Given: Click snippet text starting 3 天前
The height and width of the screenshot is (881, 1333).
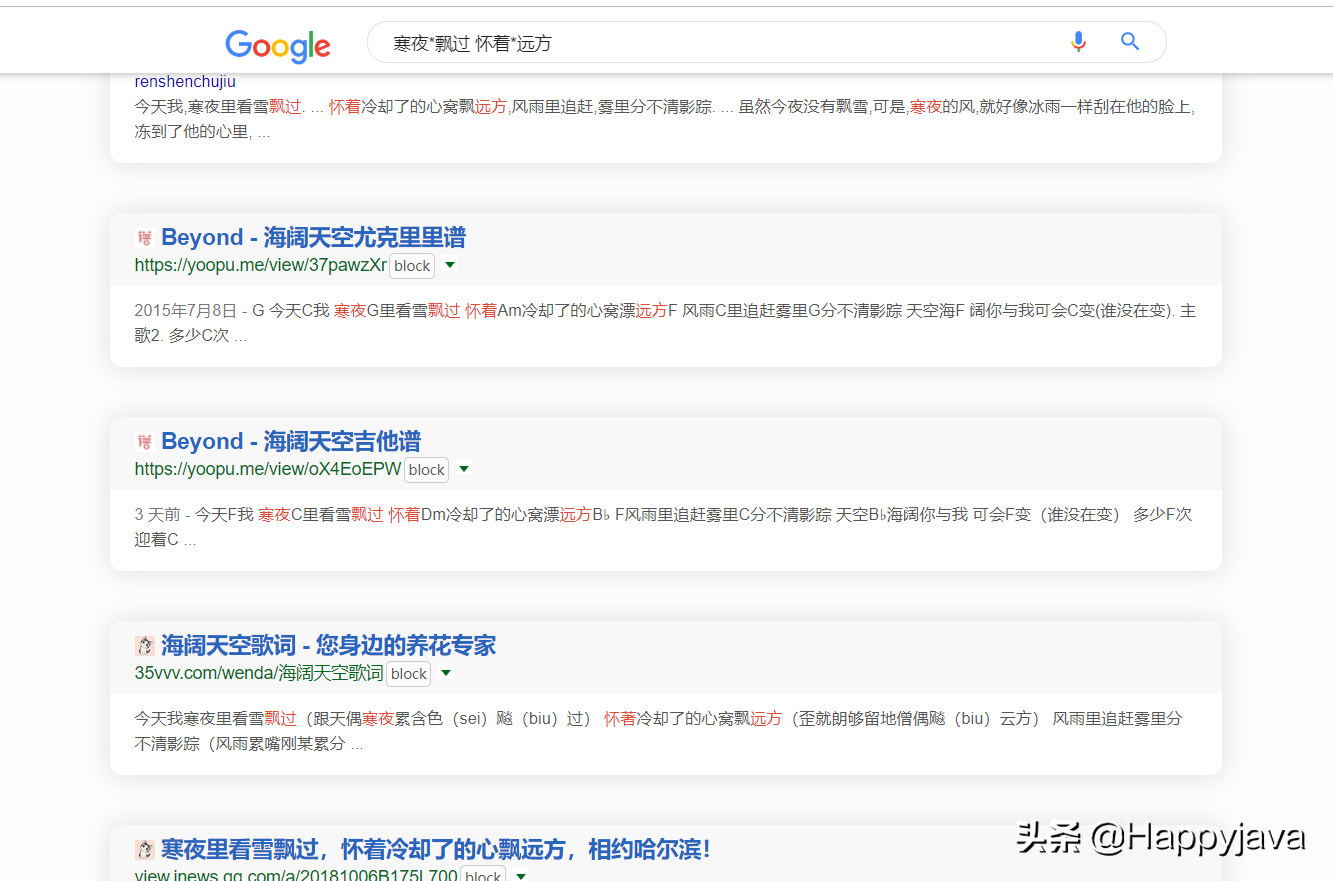Looking at the screenshot, I should pos(663,527).
